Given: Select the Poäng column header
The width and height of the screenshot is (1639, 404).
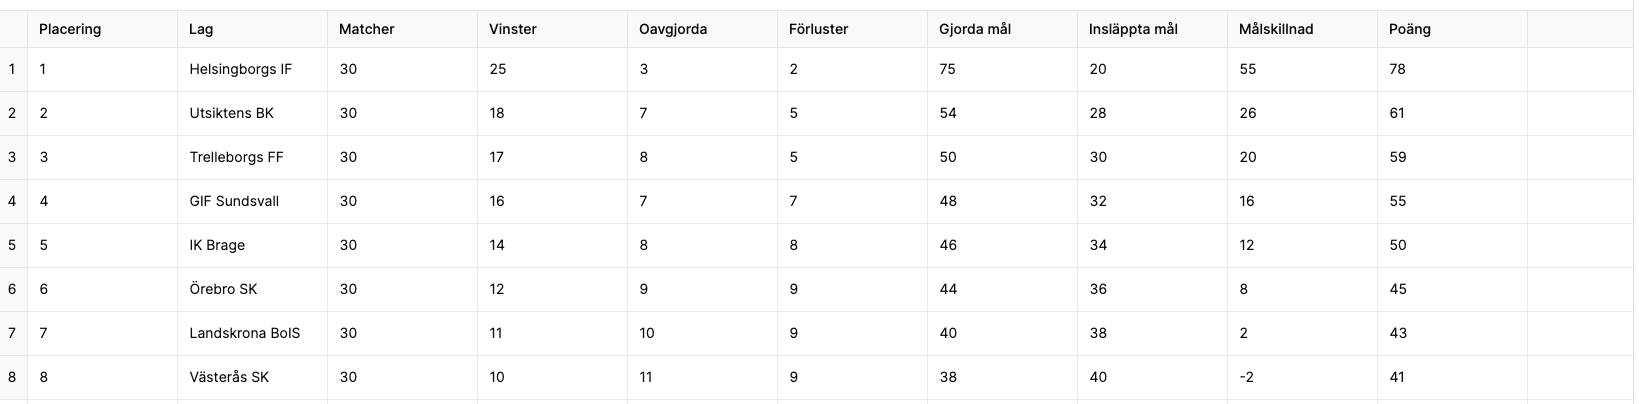Looking at the screenshot, I should click(1452, 29).
